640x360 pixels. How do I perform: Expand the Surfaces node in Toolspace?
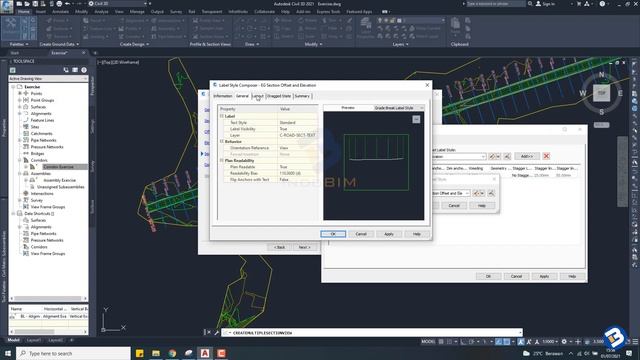tap(20, 107)
